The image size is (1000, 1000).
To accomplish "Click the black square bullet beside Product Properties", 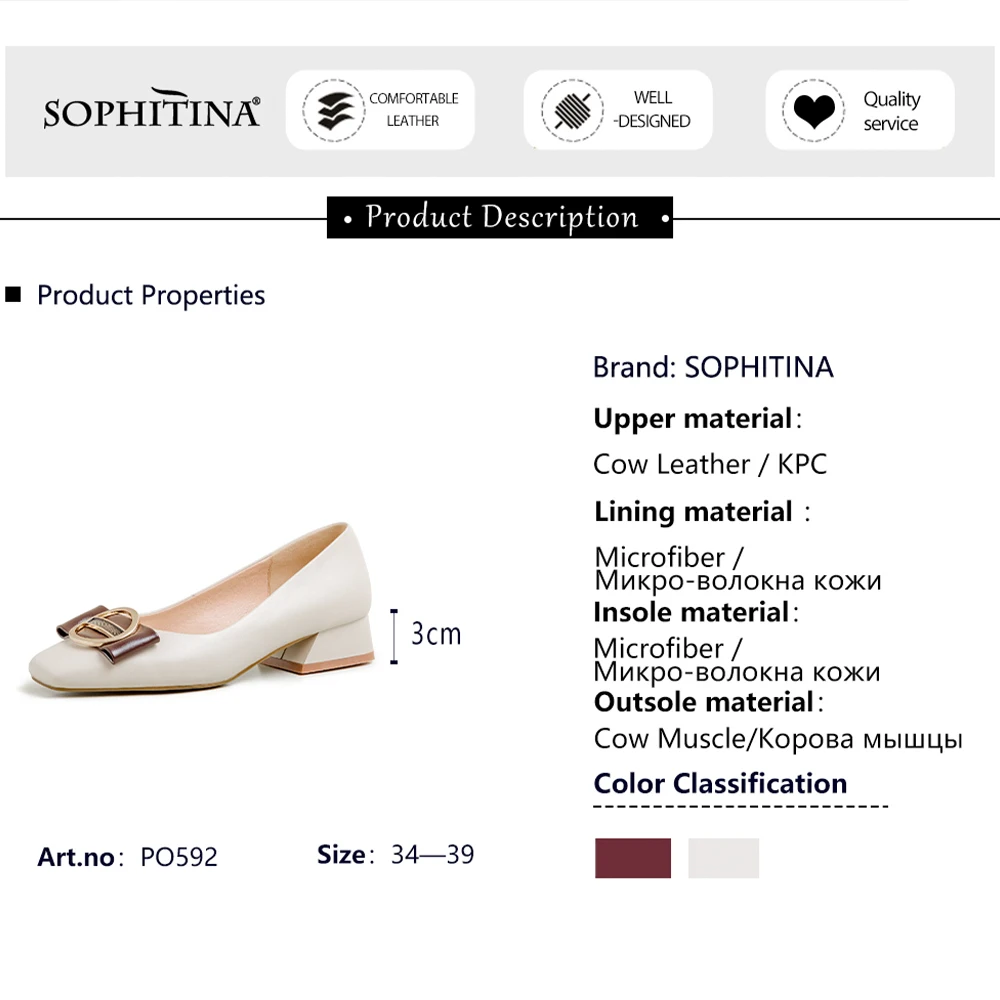I will (x=13, y=295).
